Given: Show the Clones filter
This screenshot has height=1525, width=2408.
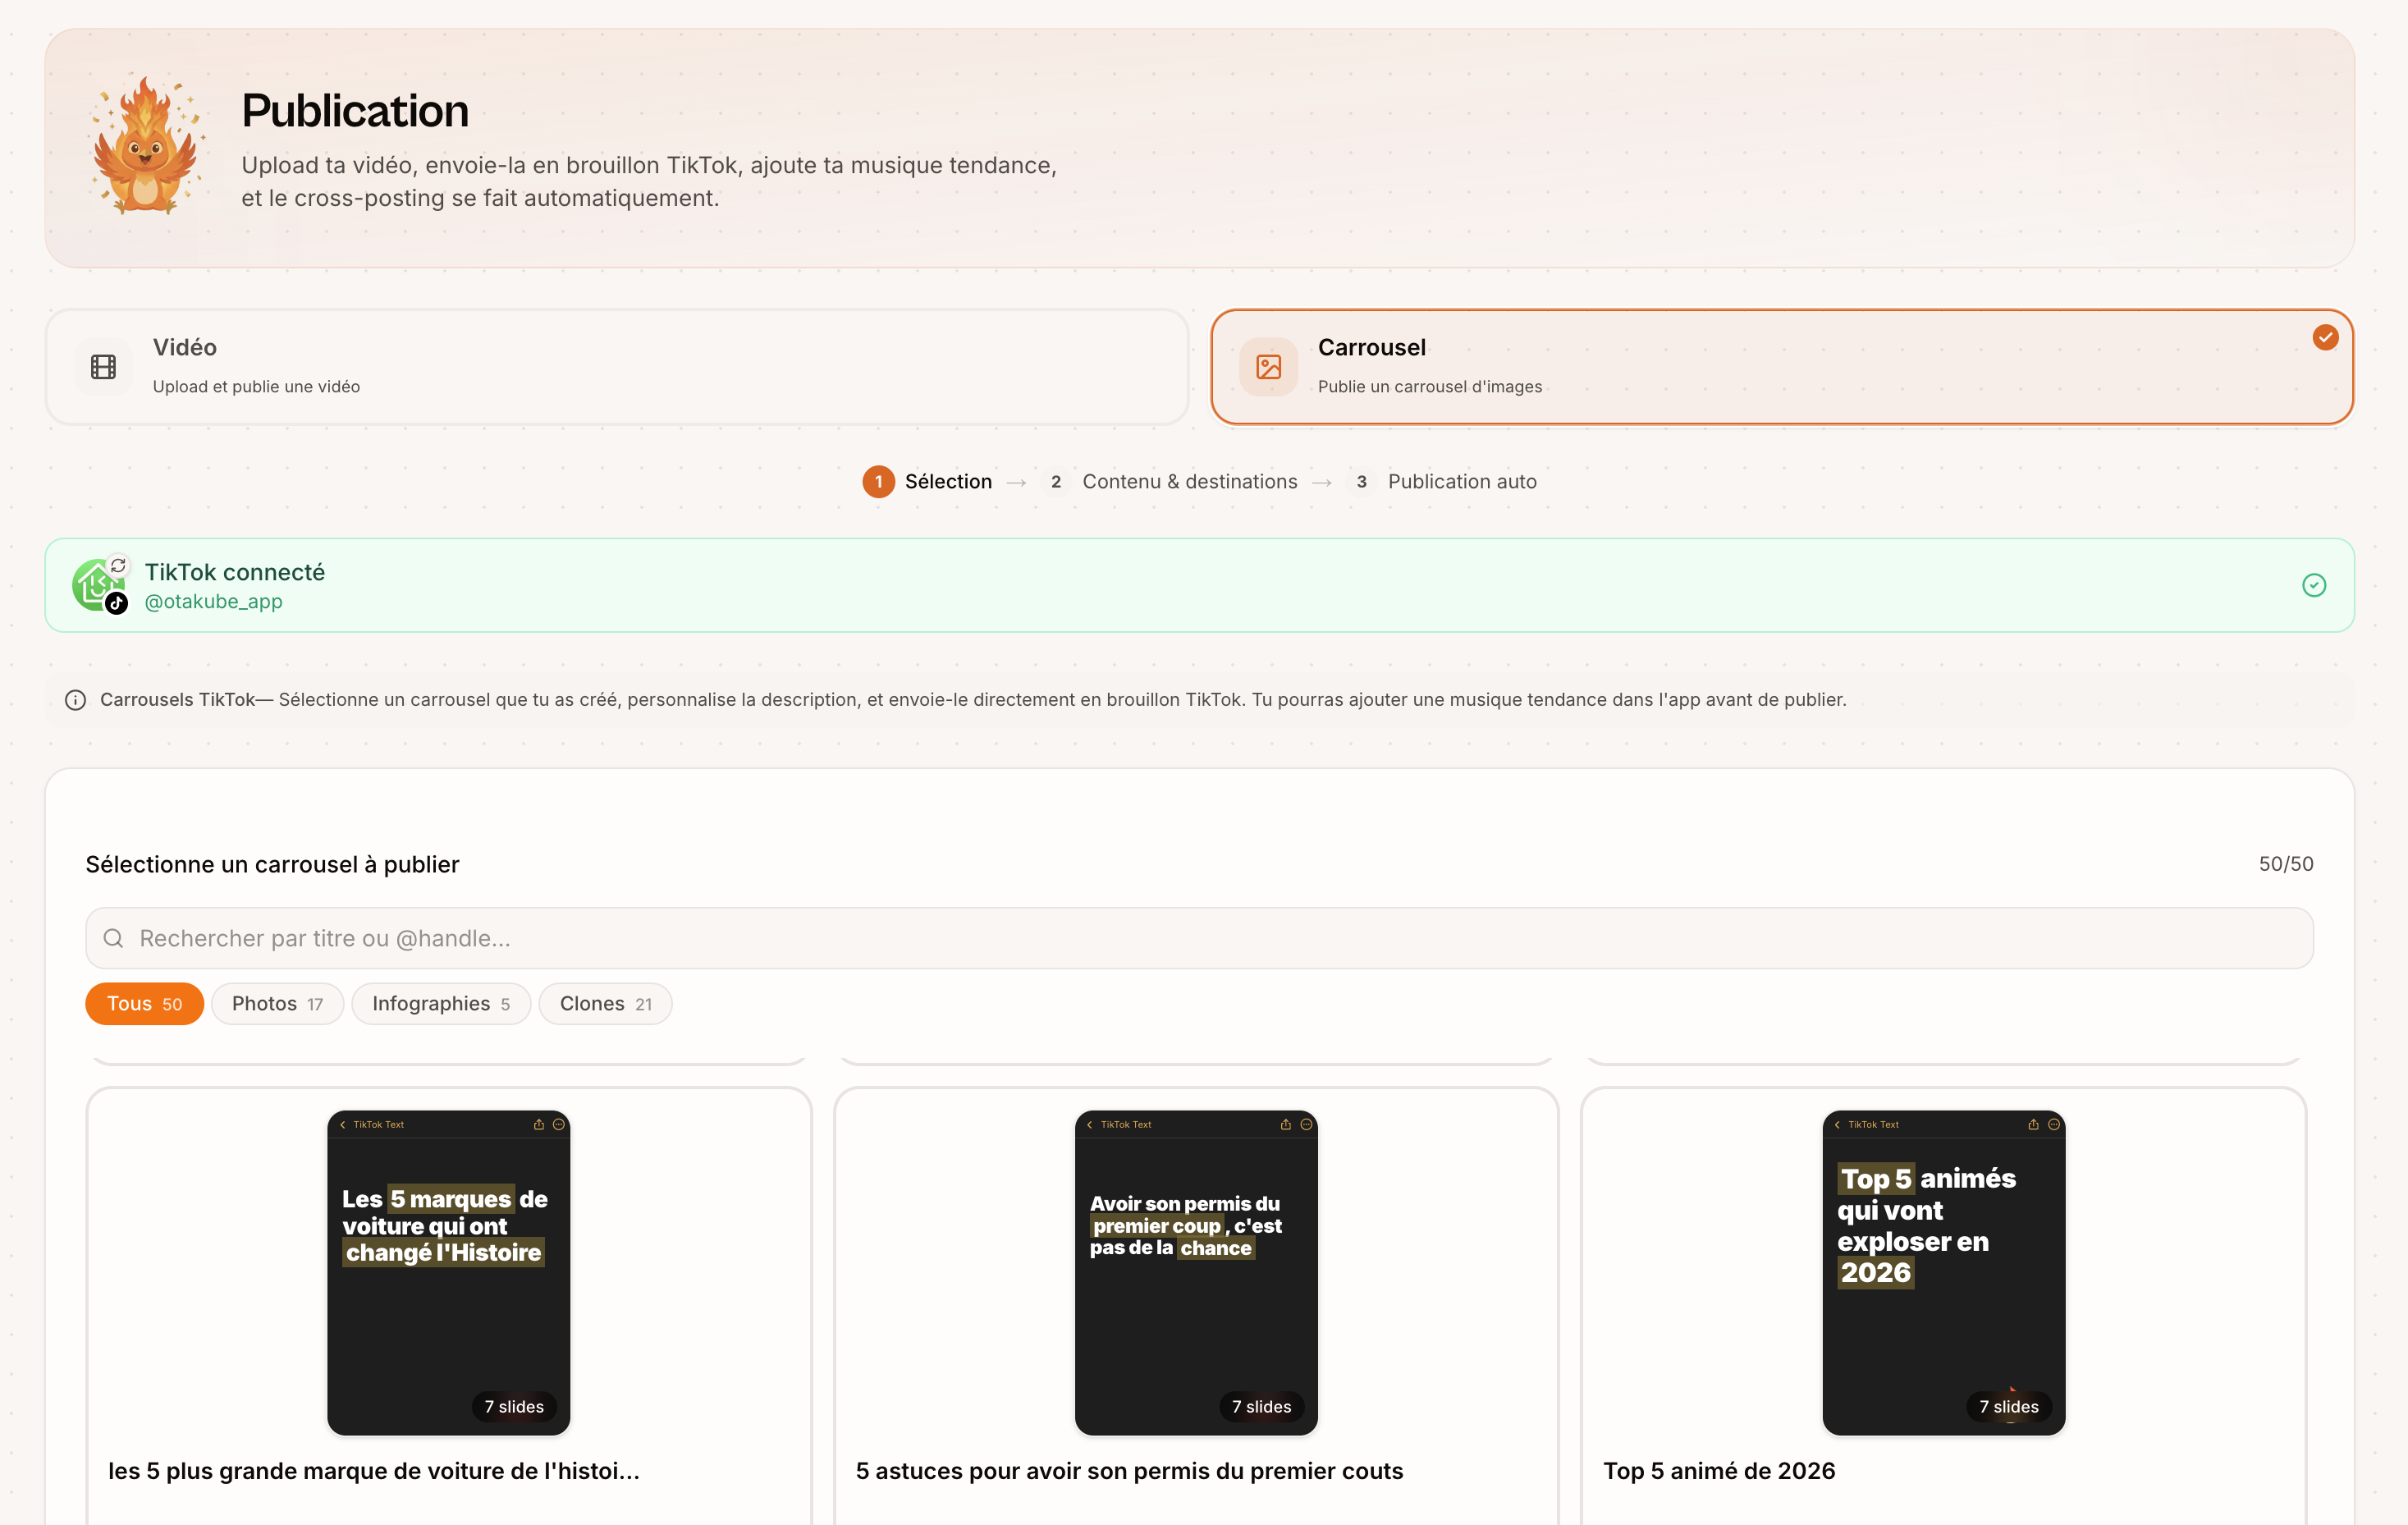Looking at the screenshot, I should [x=604, y=1004].
